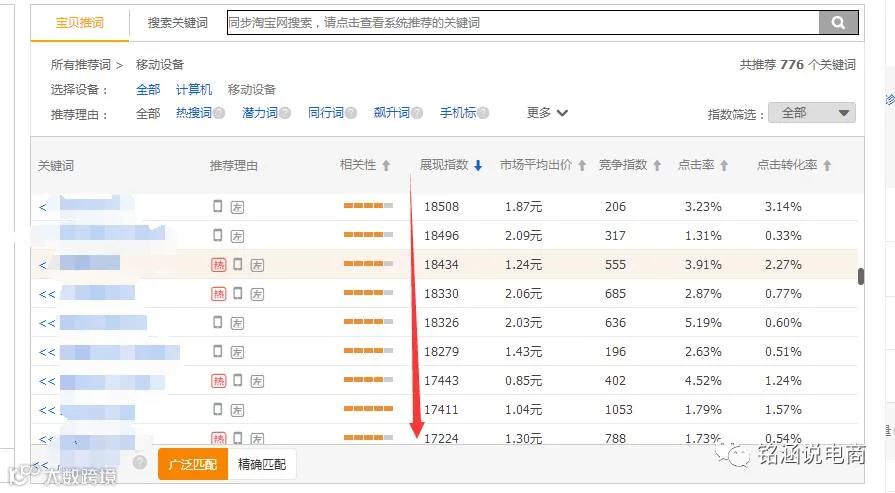Expand keyword arrow in 18330 row

pos(47,294)
